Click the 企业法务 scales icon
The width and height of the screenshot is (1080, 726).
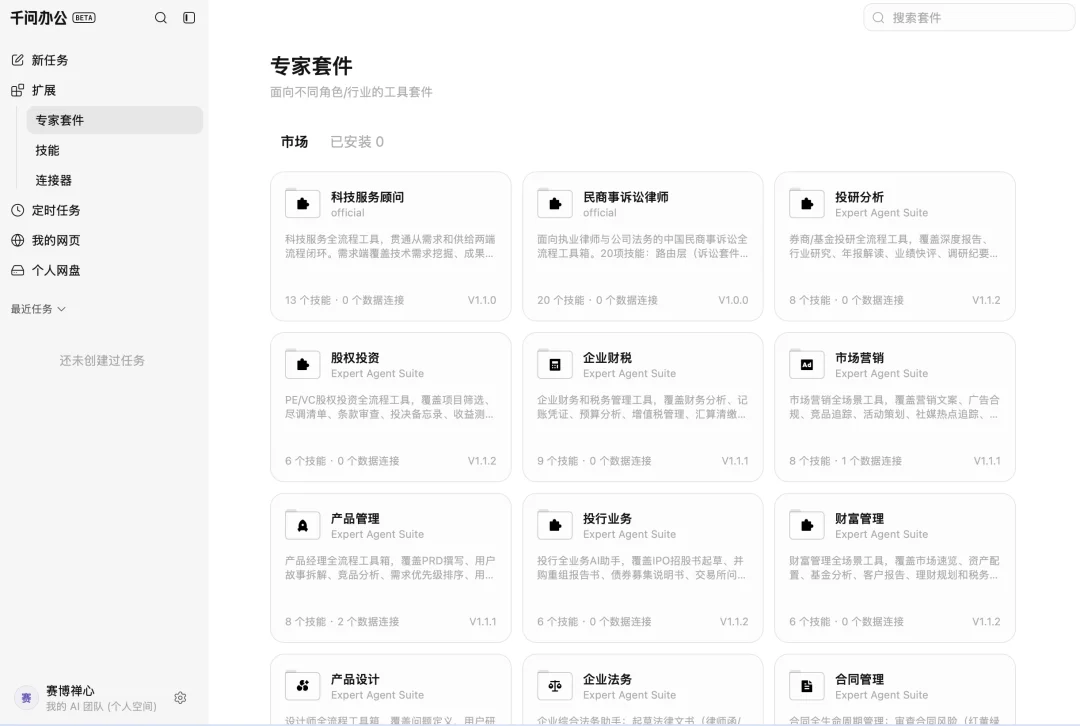[x=554, y=686]
